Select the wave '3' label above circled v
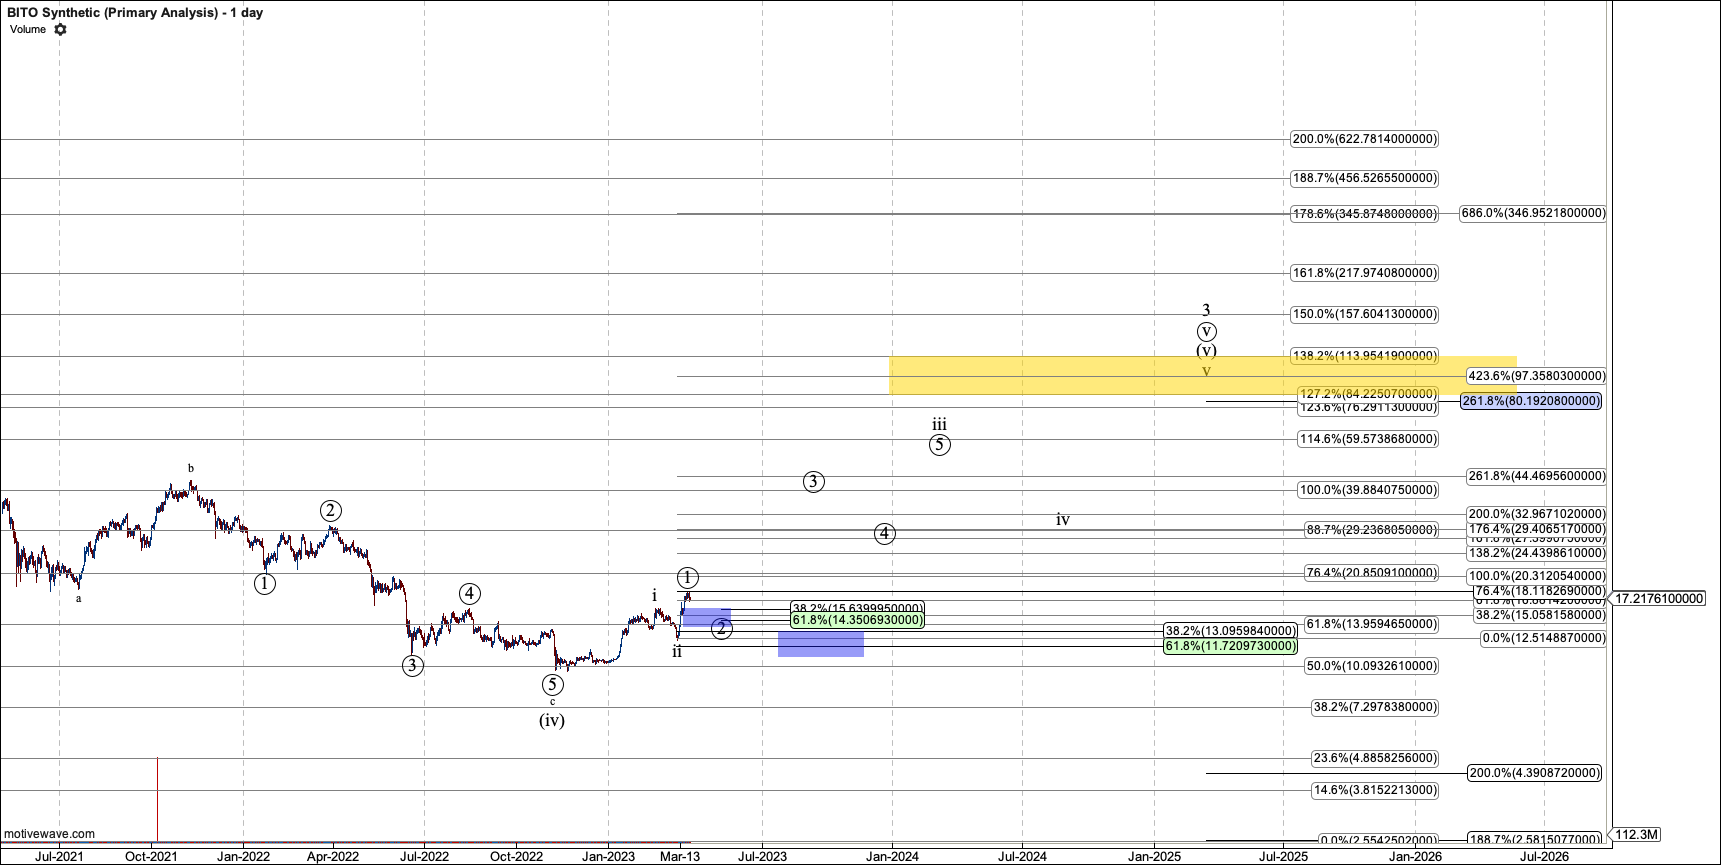This screenshot has width=1721, height=865. (1206, 310)
